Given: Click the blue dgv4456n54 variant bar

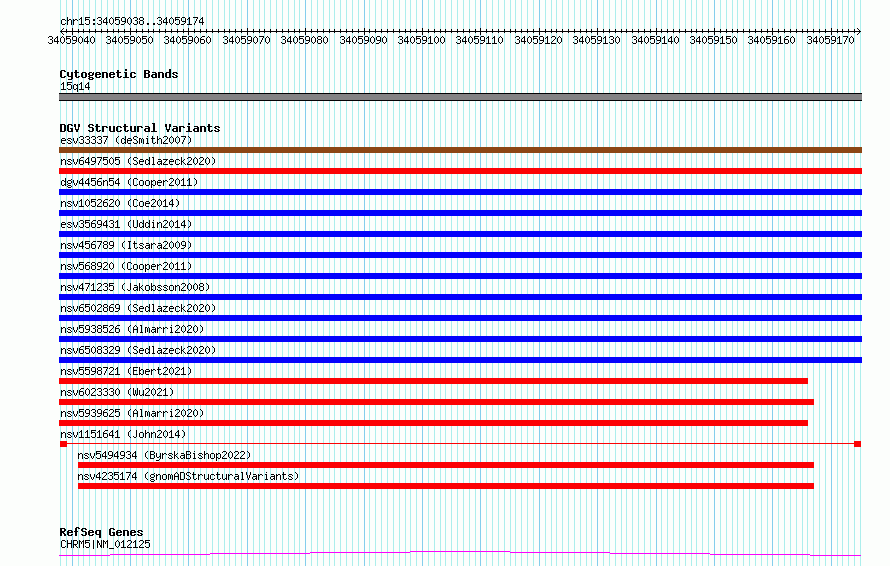Looking at the screenshot, I should pyautogui.click(x=460, y=192).
